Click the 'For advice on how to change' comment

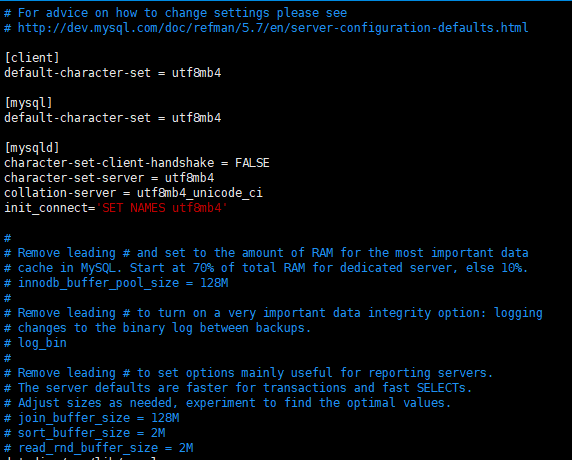pyautogui.click(x=175, y=13)
